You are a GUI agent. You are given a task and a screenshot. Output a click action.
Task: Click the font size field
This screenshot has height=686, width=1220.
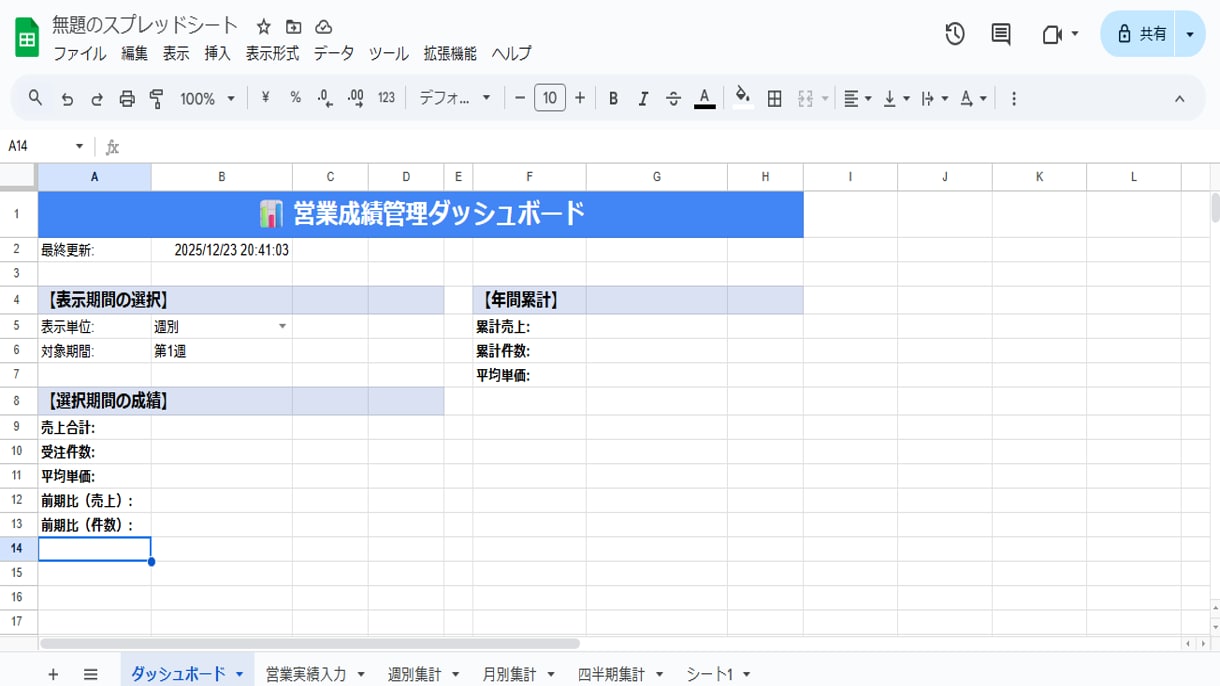click(x=550, y=98)
